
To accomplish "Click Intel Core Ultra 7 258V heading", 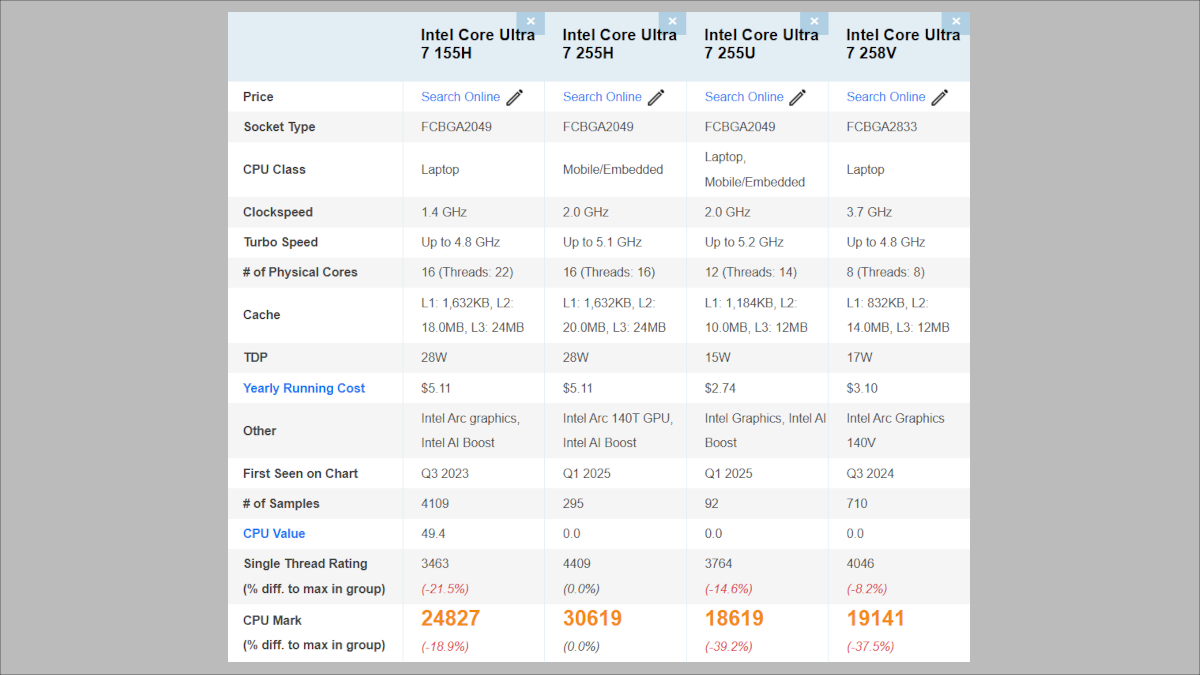I will pos(902,44).
